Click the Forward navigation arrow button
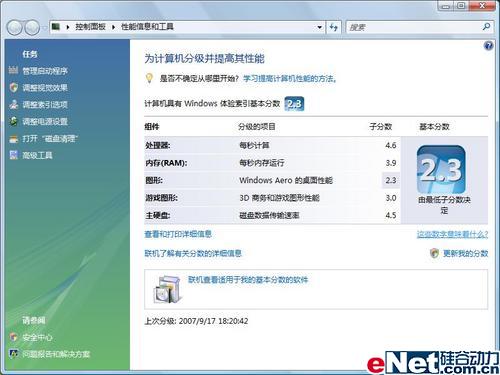 (x=32, y=27)
